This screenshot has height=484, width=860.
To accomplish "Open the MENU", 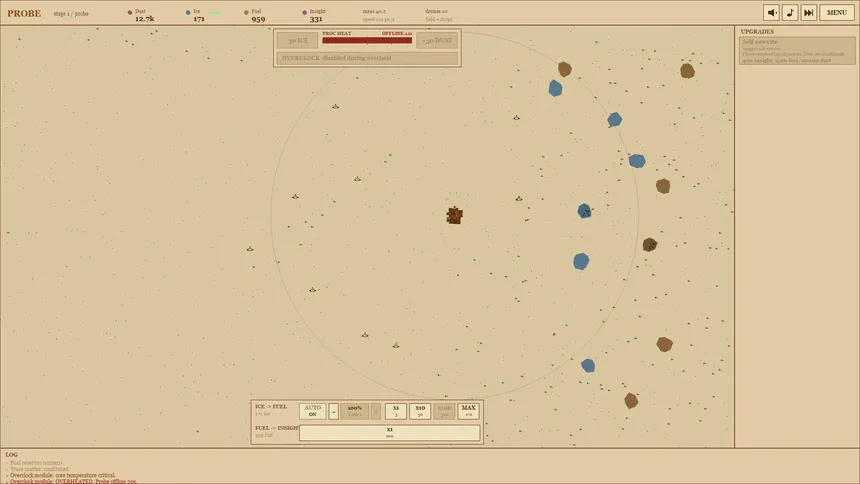I will tap(837, 13).
